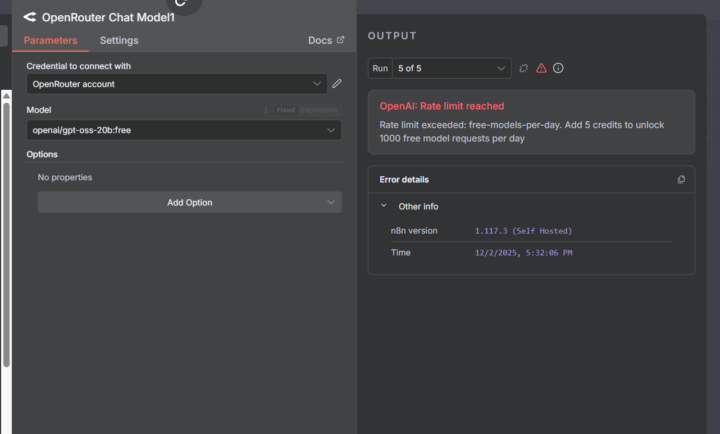This screenshot has width=720, height=434.
Task: Click the '12/2/2025, 5:32:06 PM' time value
Action: tap(523, 253)
